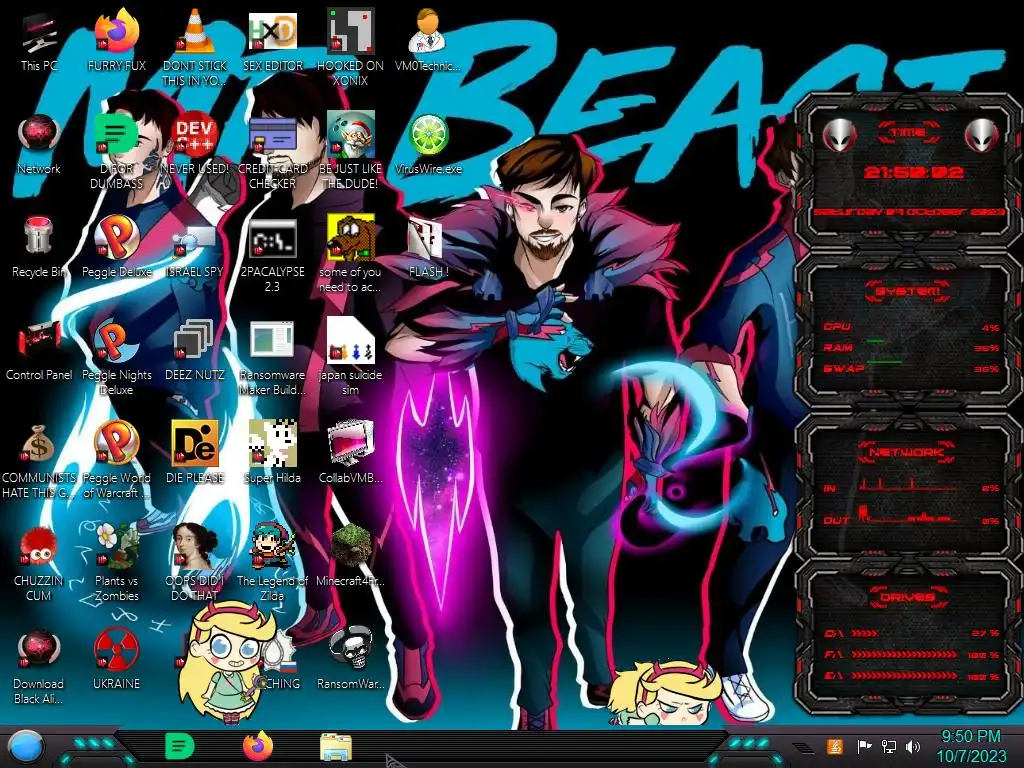
Task: Open the DEEZ NUTZ shortcut
Action: point(194,351)
